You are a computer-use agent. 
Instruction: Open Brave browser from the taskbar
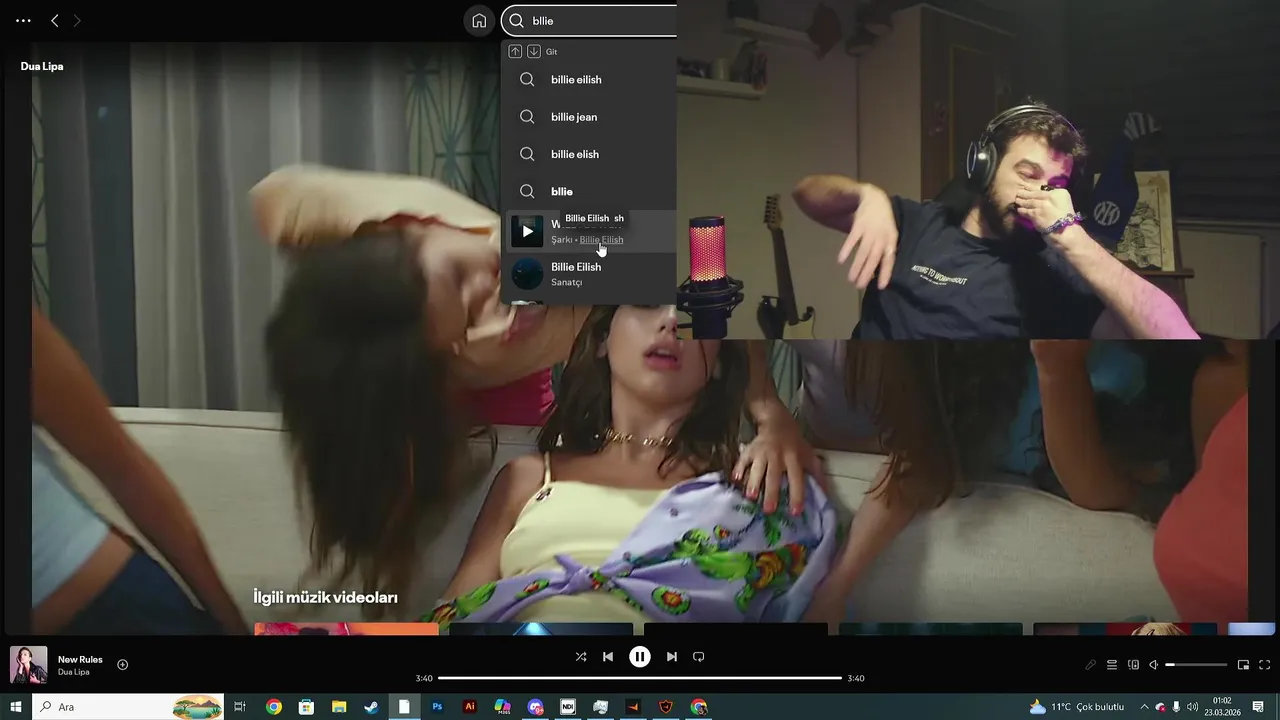coord(666,707)
